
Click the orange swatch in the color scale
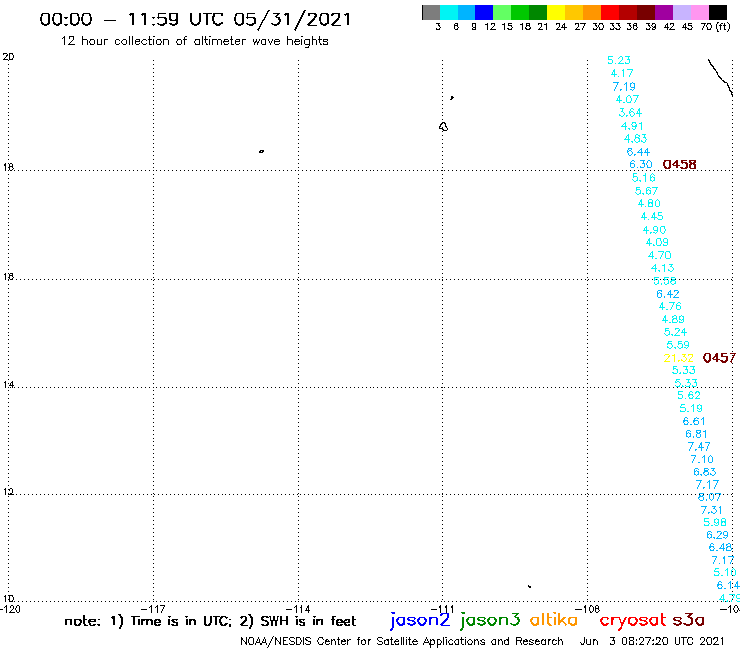(592, 12)
